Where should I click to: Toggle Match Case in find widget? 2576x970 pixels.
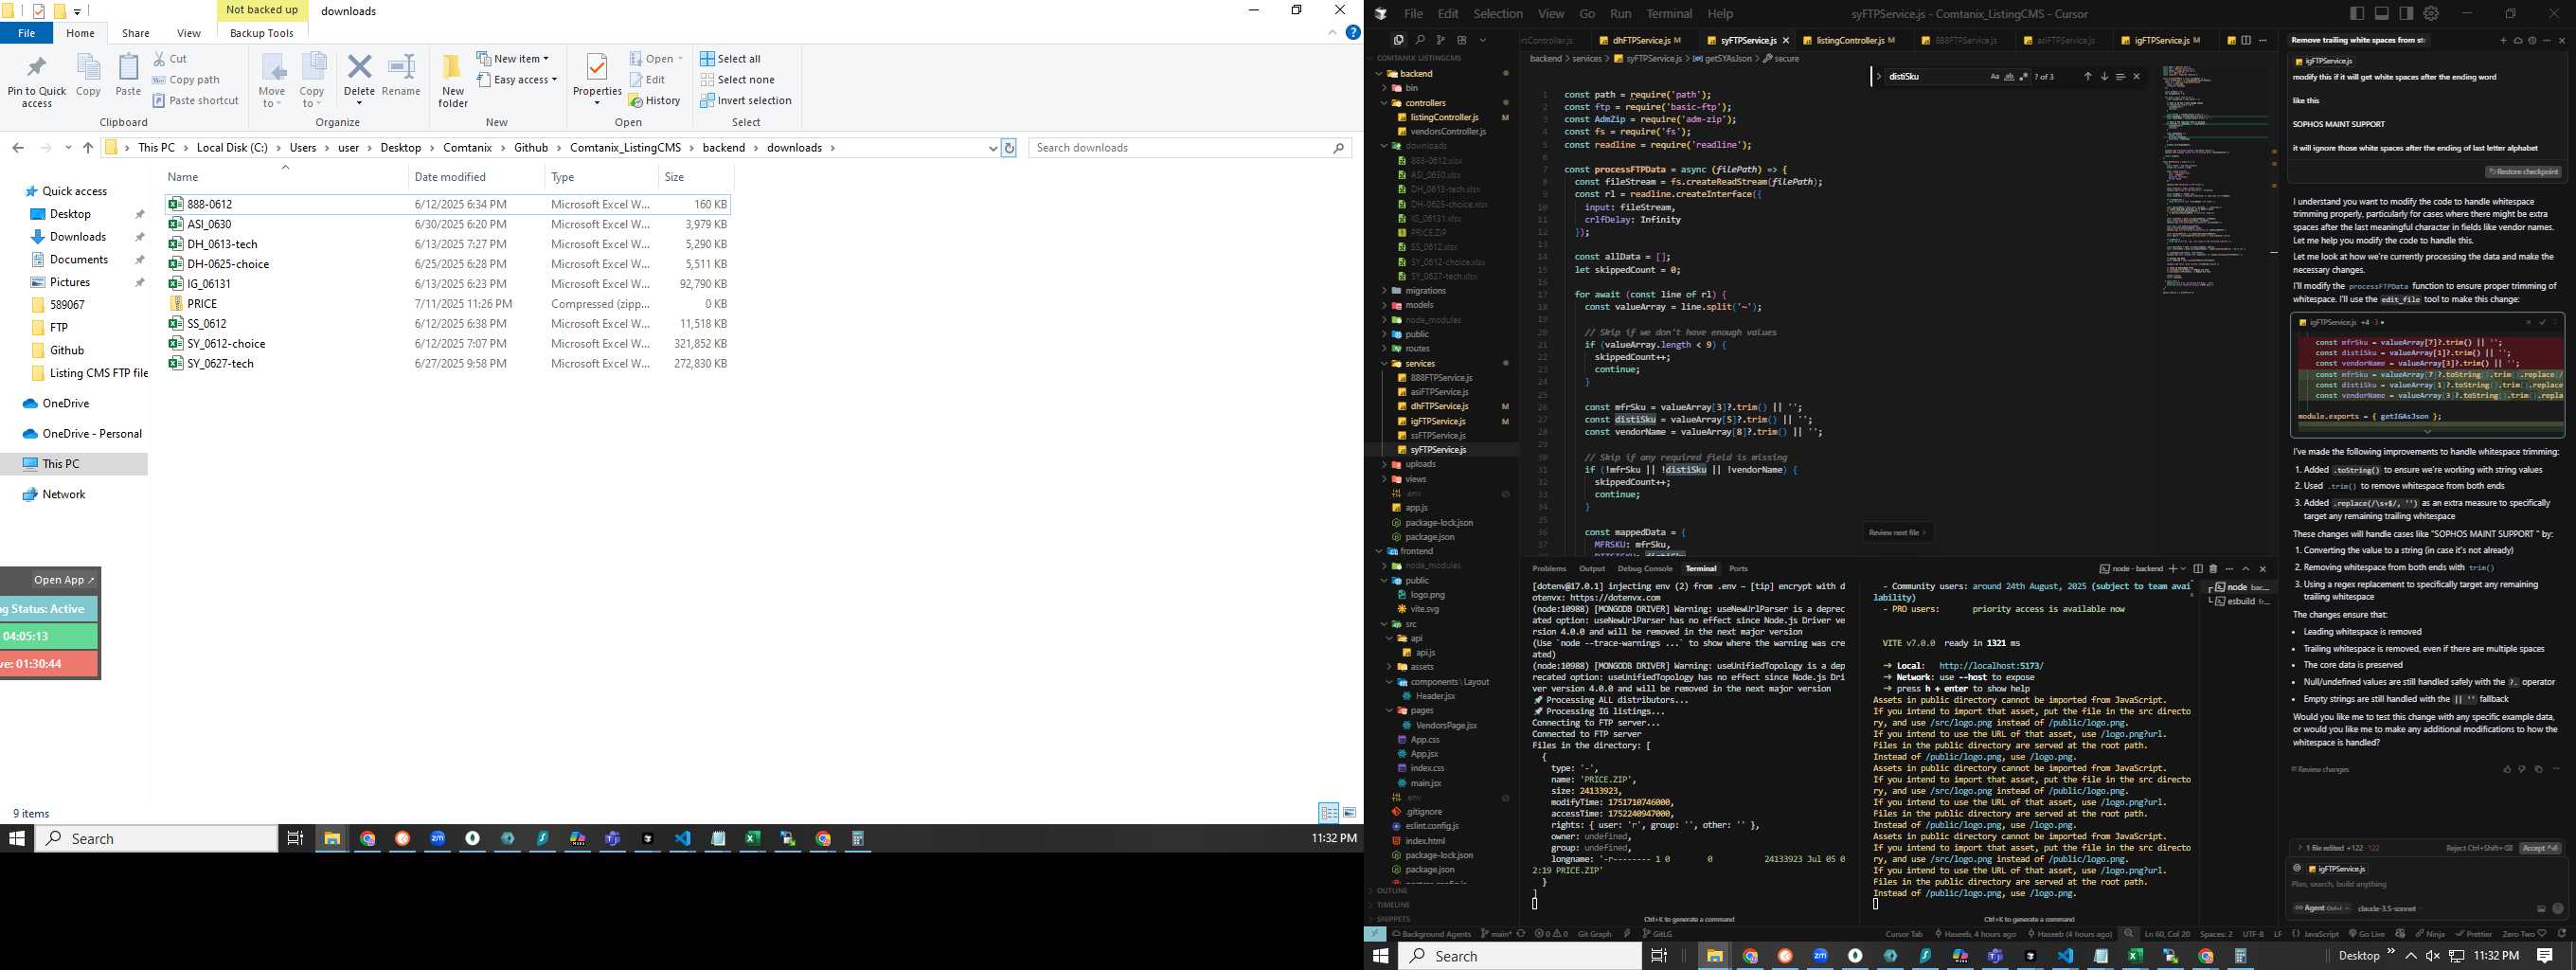[x=1995, y=77]
